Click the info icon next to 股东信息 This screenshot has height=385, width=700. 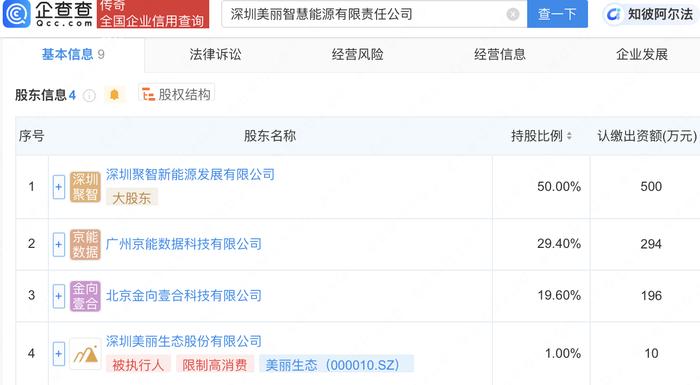pyautogui.click(x=89, y=95)
